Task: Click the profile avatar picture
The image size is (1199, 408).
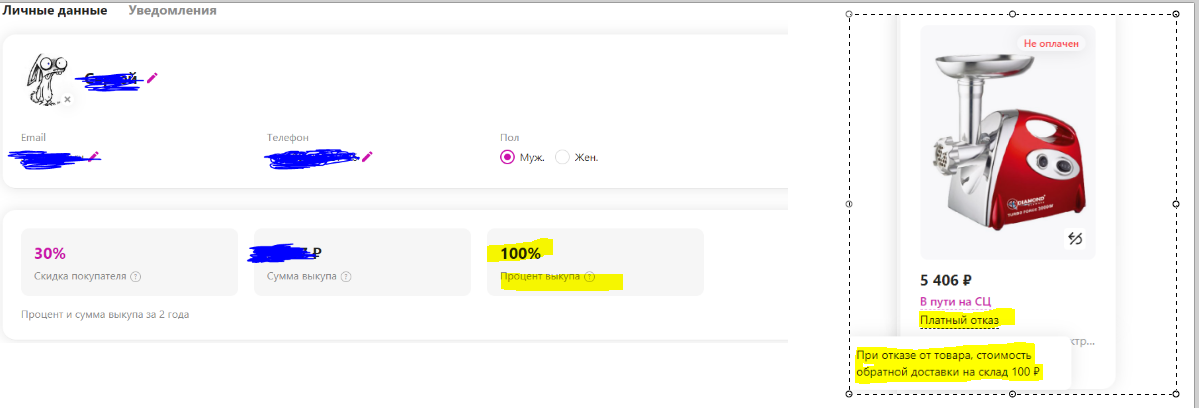Action: coord(47,79)
